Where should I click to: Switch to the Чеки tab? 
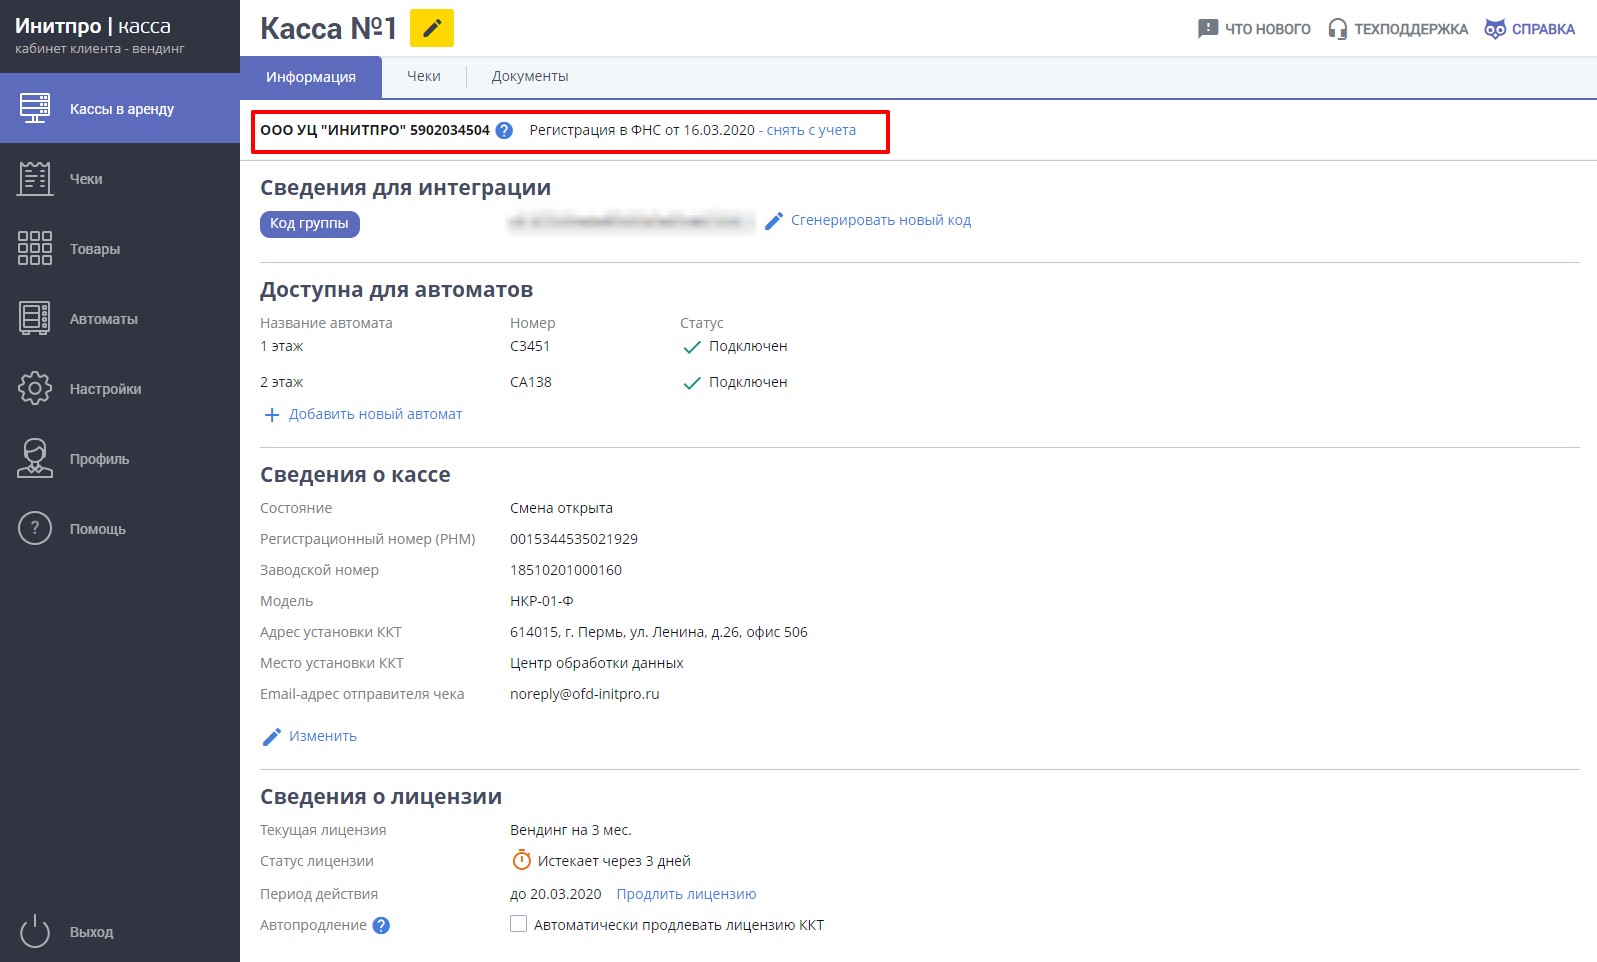(x=424, y=76)
